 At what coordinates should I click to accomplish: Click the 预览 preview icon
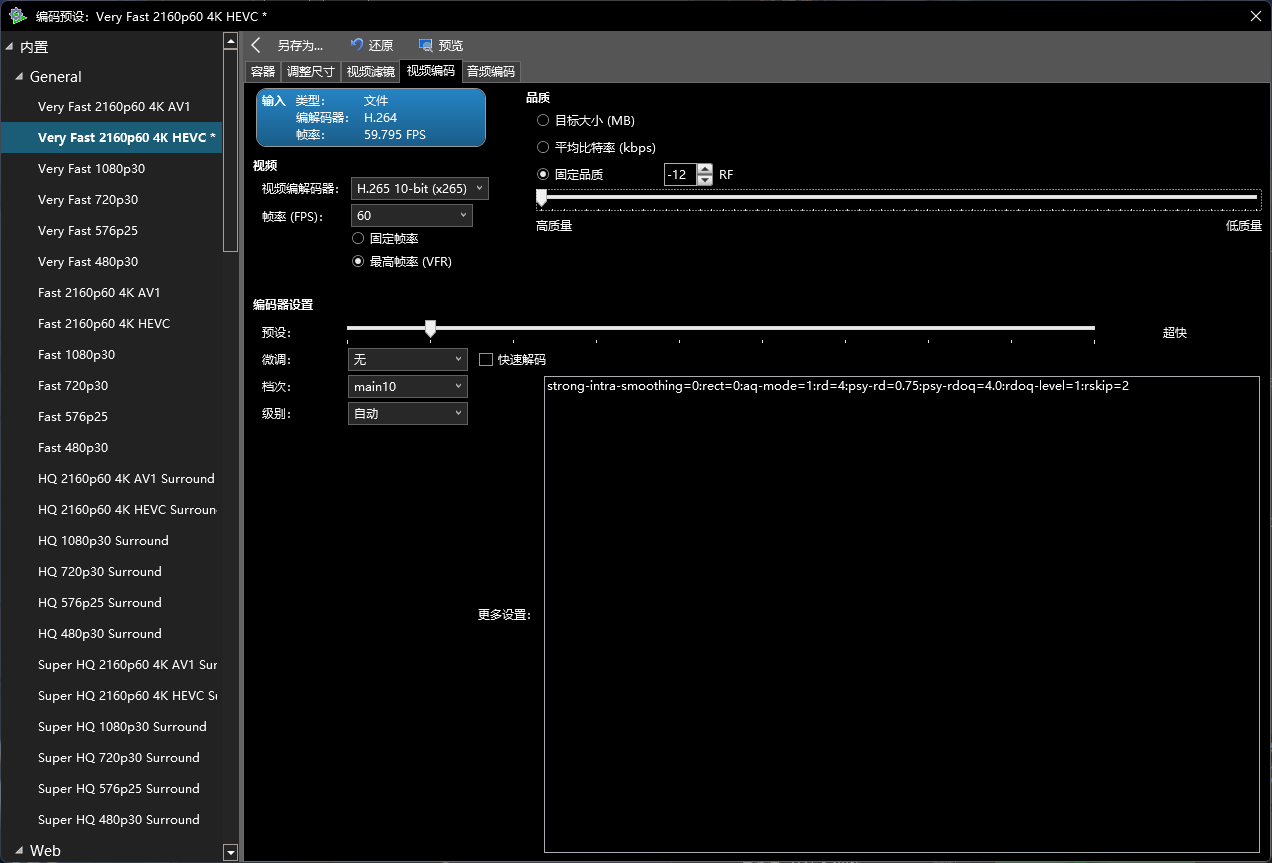(426, 45)
